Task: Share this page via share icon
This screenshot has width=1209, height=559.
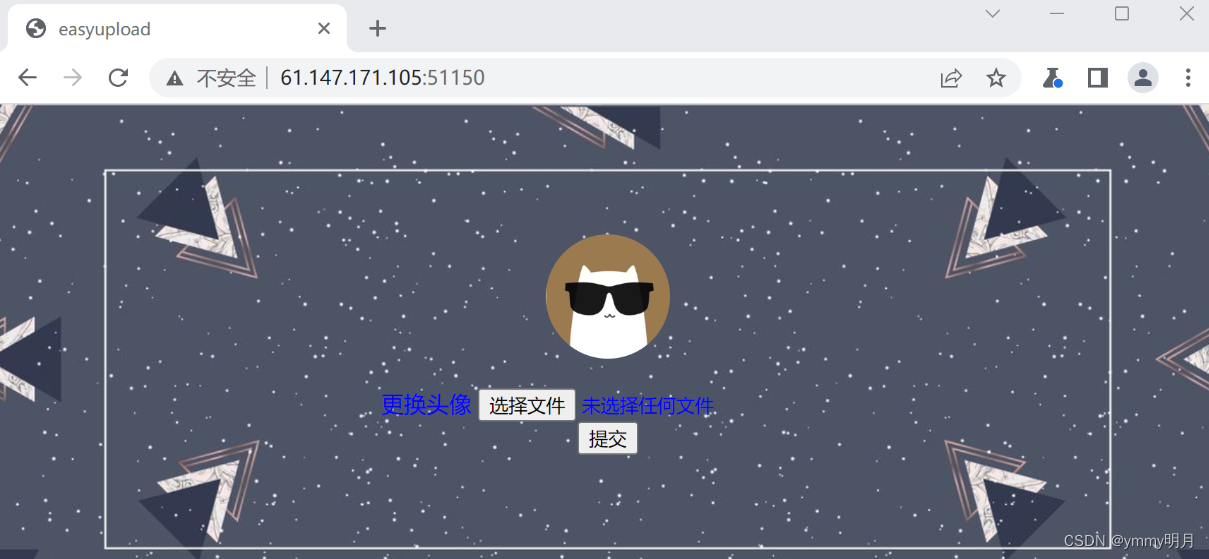Action: (951, 78)
